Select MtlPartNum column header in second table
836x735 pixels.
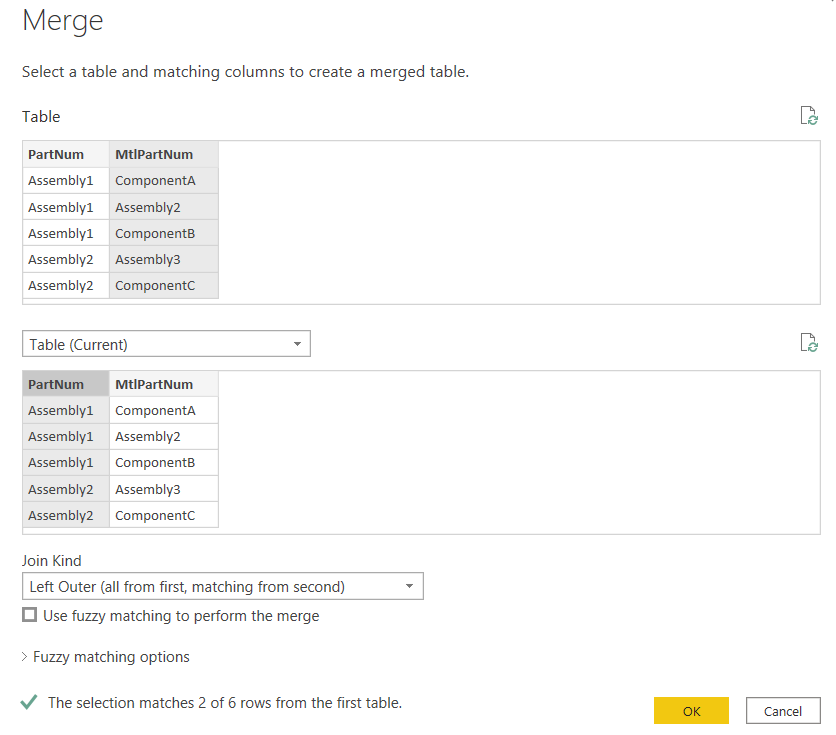click(164, 384)
